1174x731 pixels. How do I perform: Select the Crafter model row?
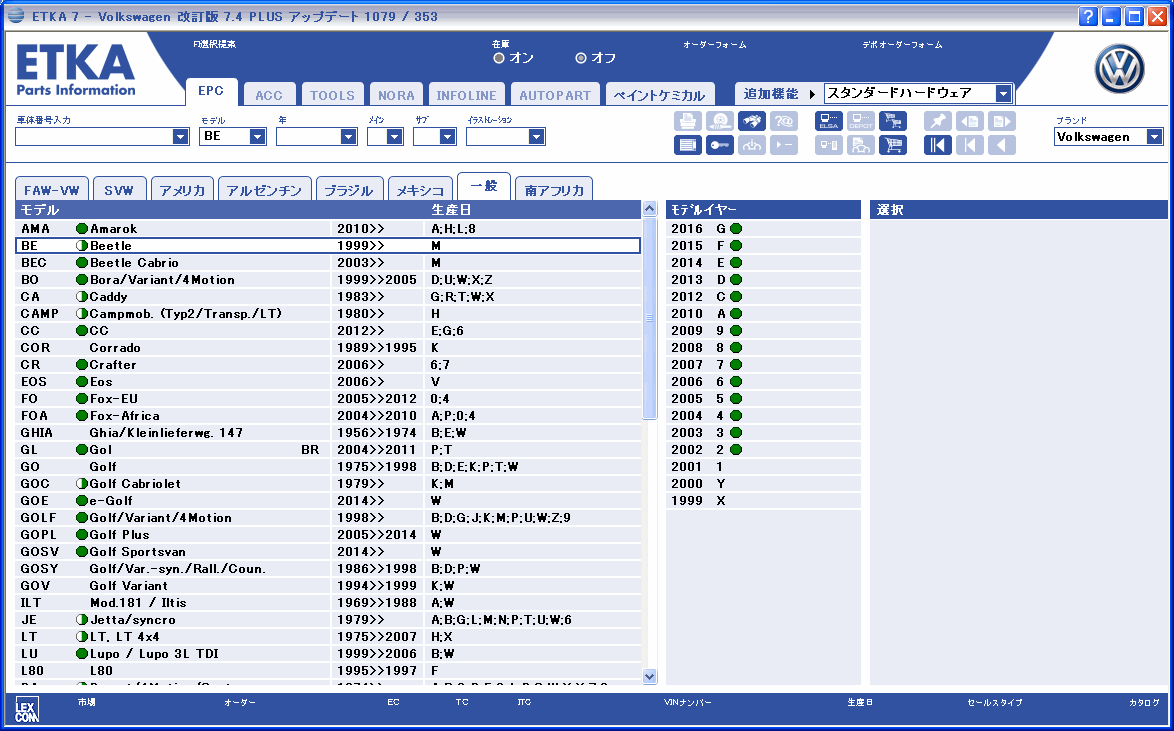coord(328,365)
